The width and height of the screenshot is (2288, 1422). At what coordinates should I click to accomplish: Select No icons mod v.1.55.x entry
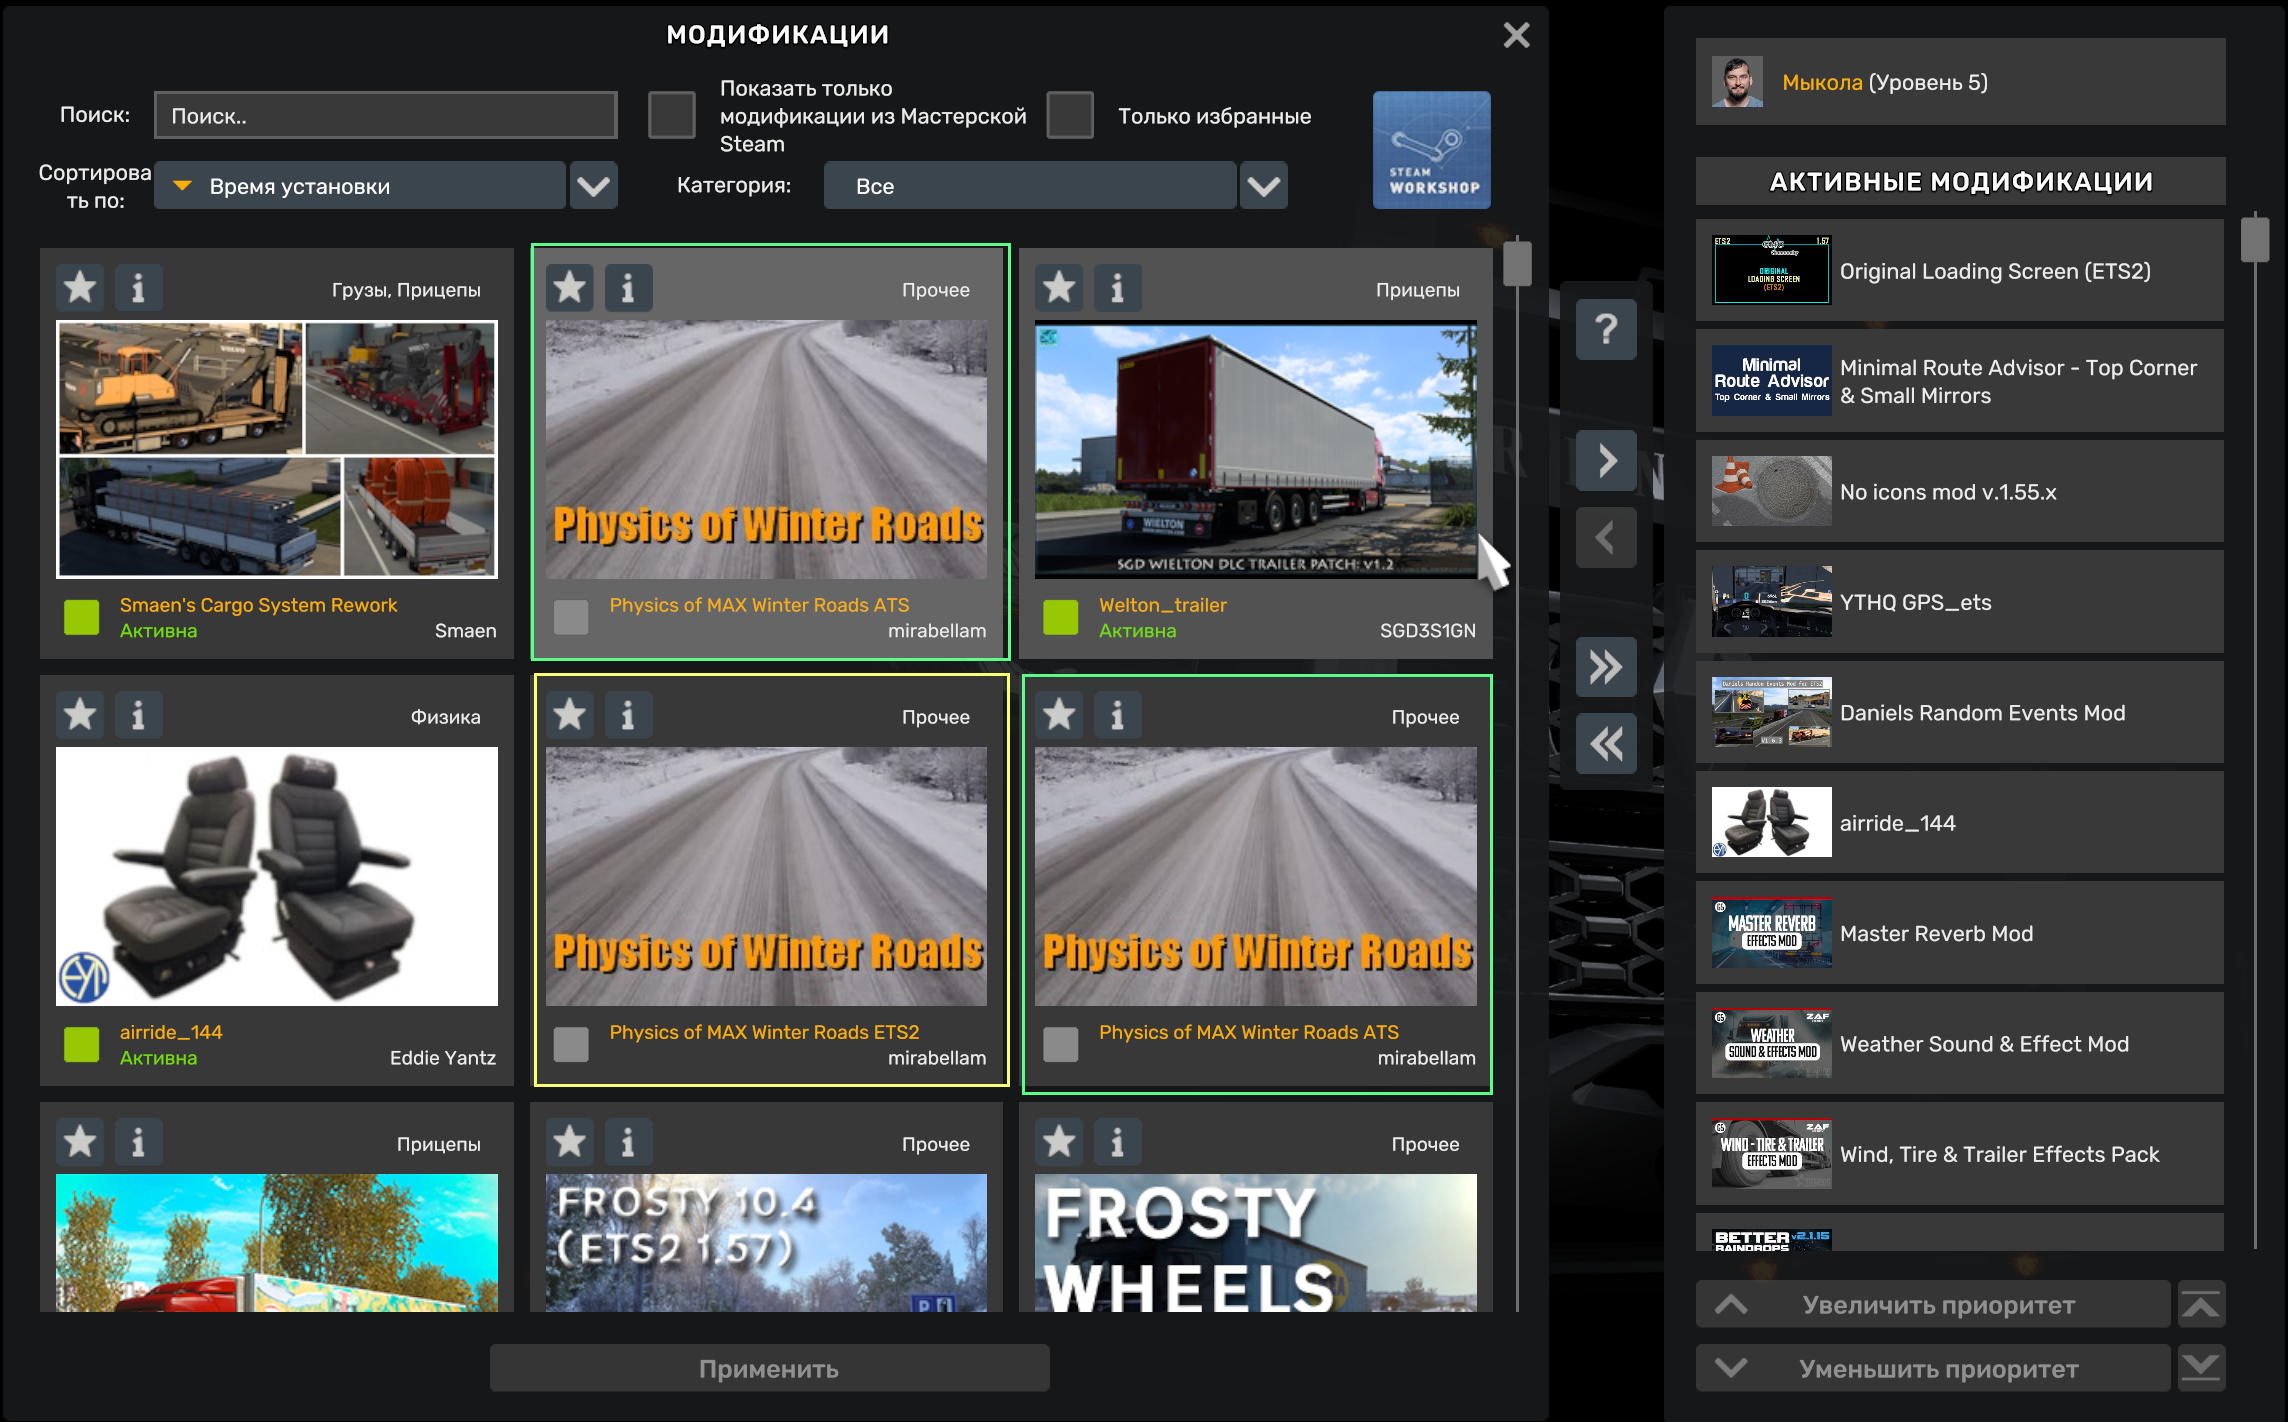pos(1960,492)
